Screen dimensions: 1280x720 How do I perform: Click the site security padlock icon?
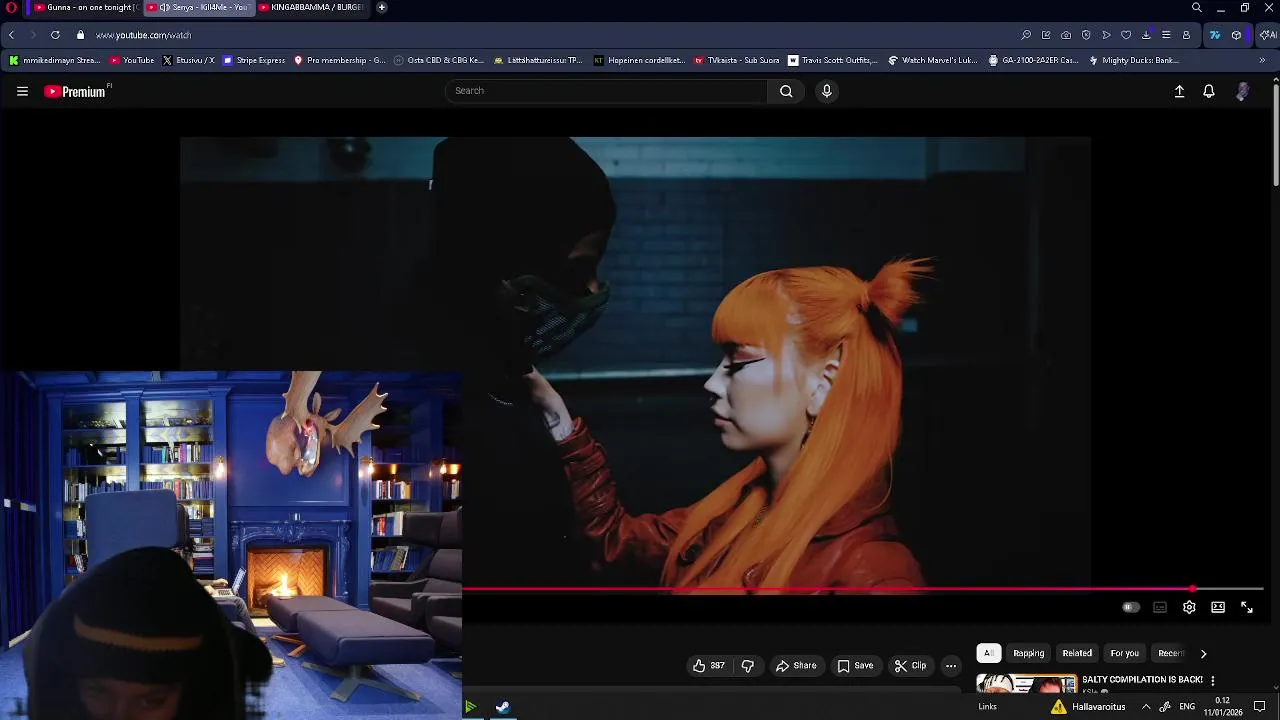coord(80,35)
